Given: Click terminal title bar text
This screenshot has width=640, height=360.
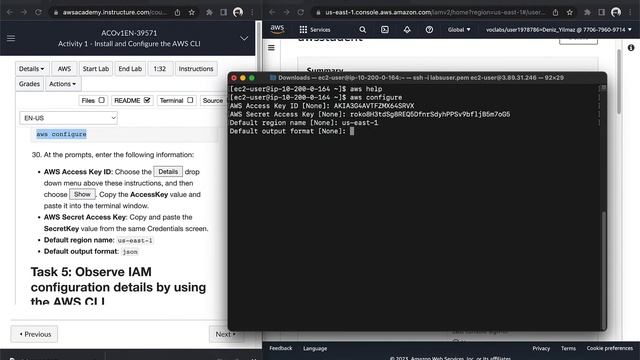Looking at the screenshot, I should coord(421,78).
